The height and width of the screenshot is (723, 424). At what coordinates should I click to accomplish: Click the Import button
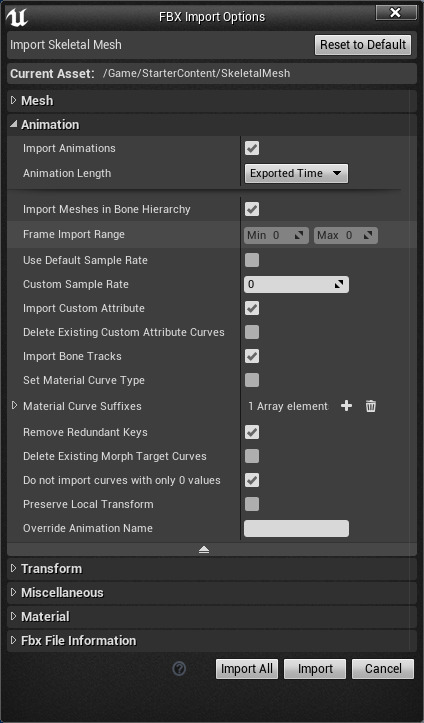[x=315, y=669]
